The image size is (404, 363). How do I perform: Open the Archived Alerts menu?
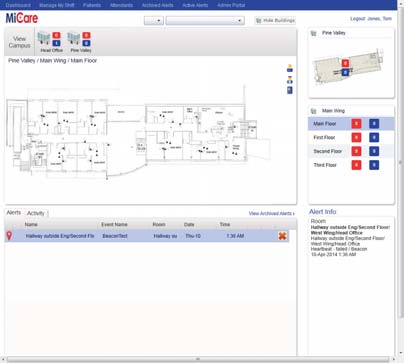tap(158, 5)
